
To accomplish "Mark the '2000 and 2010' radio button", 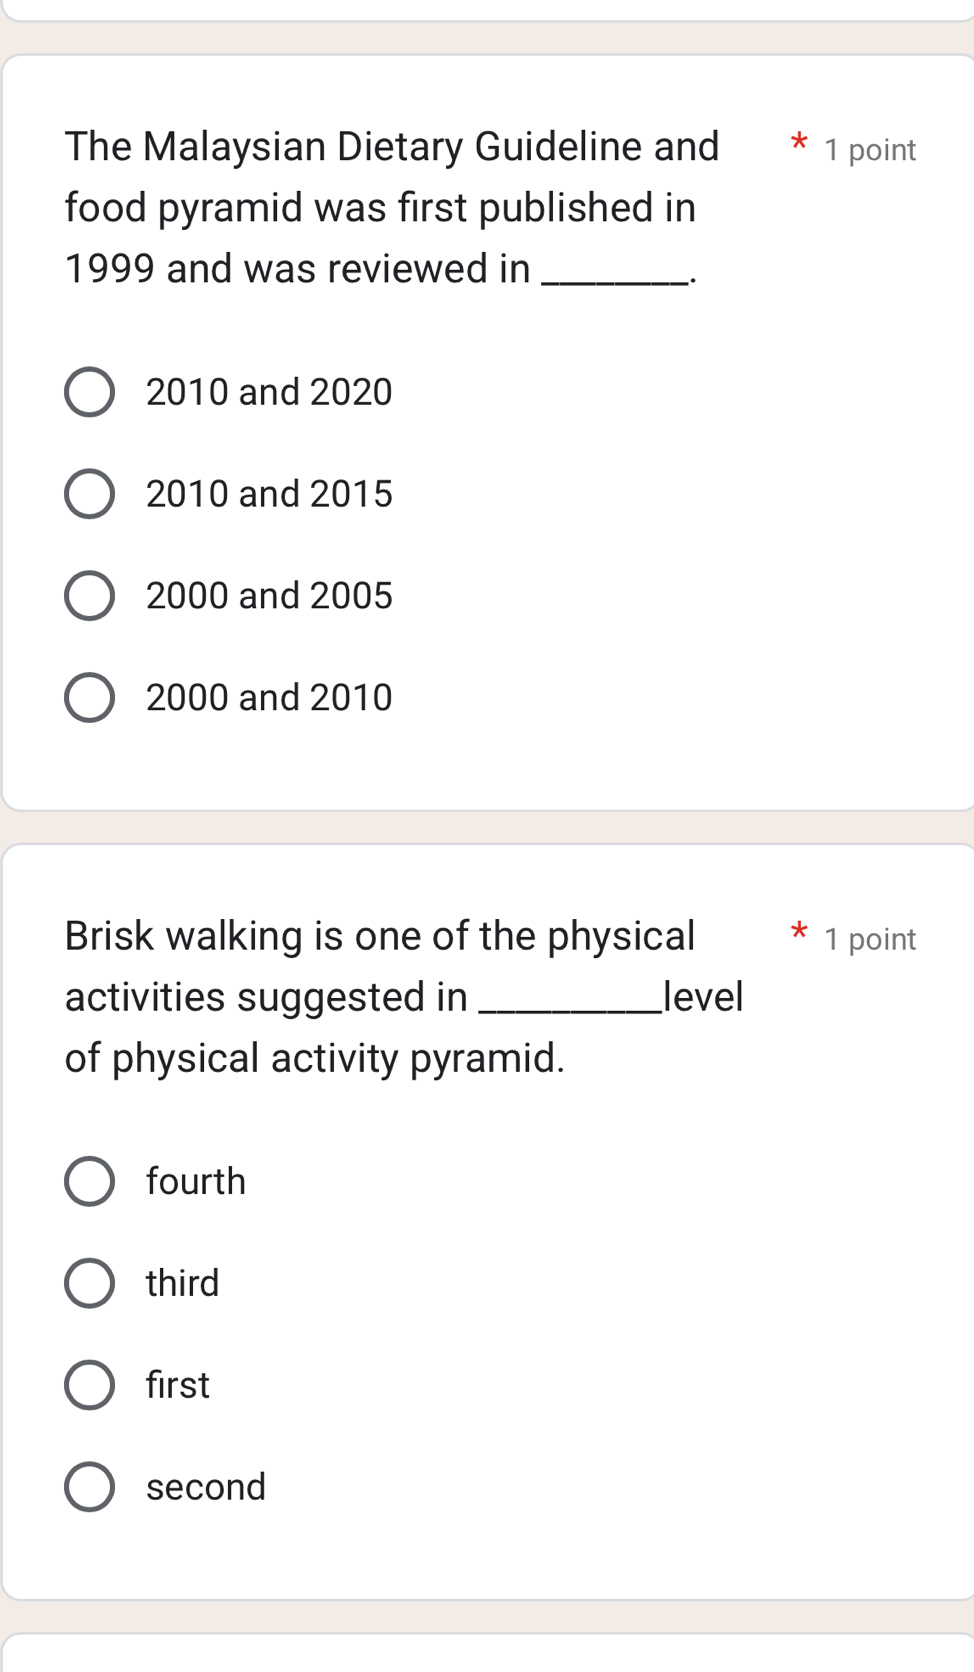I will (x=89, y=698).
